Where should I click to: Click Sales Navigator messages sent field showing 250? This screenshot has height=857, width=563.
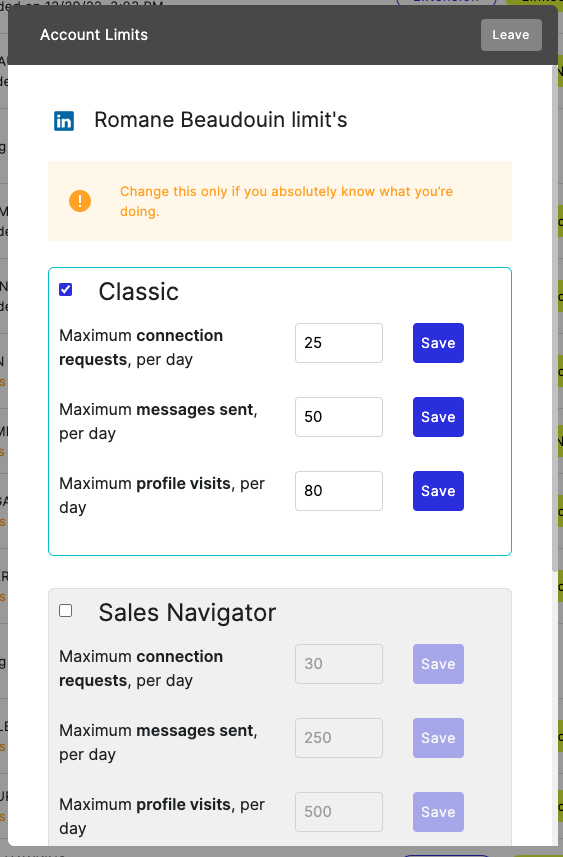click(339, 738)
